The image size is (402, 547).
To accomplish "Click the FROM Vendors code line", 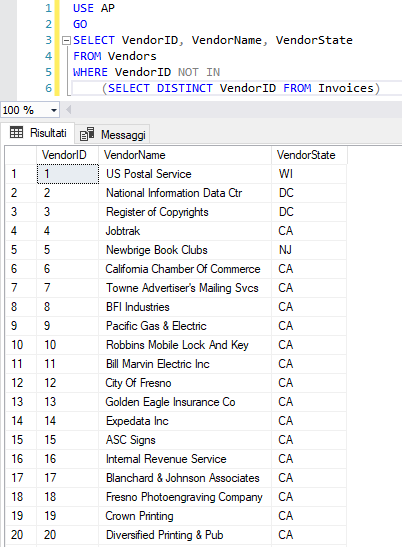I will 115,56.
